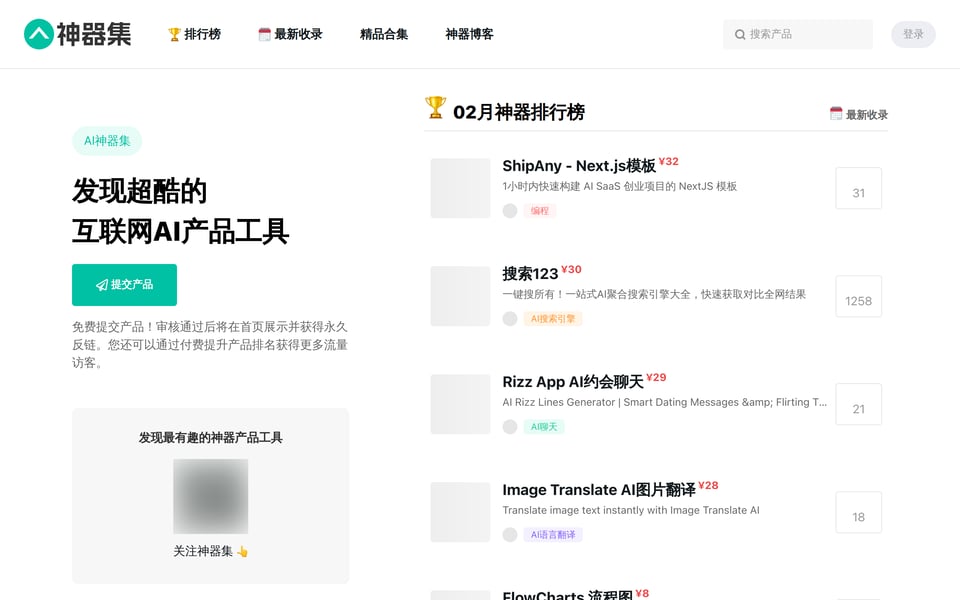Image resolution: width=960 pixels, height=600 pixels.
Task: Open the 最新收录 navigation item
Action: (290, 34)
